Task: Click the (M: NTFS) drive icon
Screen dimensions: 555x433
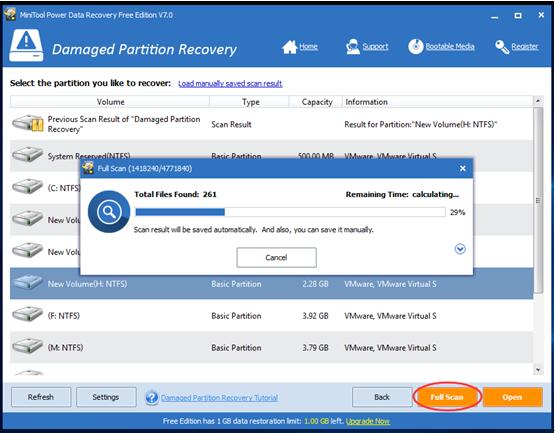Action: (27, 346)
